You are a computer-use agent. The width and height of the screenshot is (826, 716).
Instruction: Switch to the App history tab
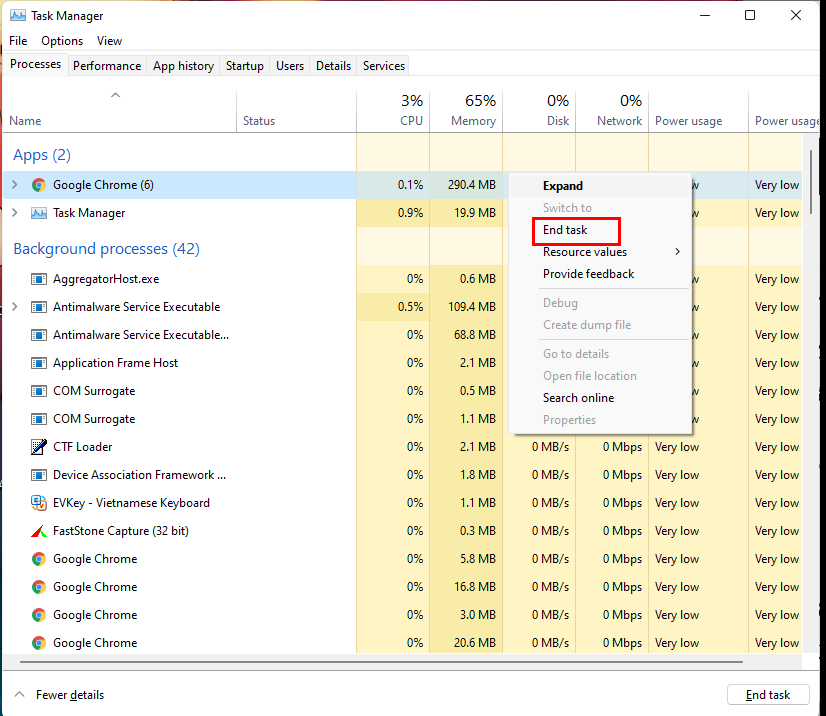[x=183, y=66]
